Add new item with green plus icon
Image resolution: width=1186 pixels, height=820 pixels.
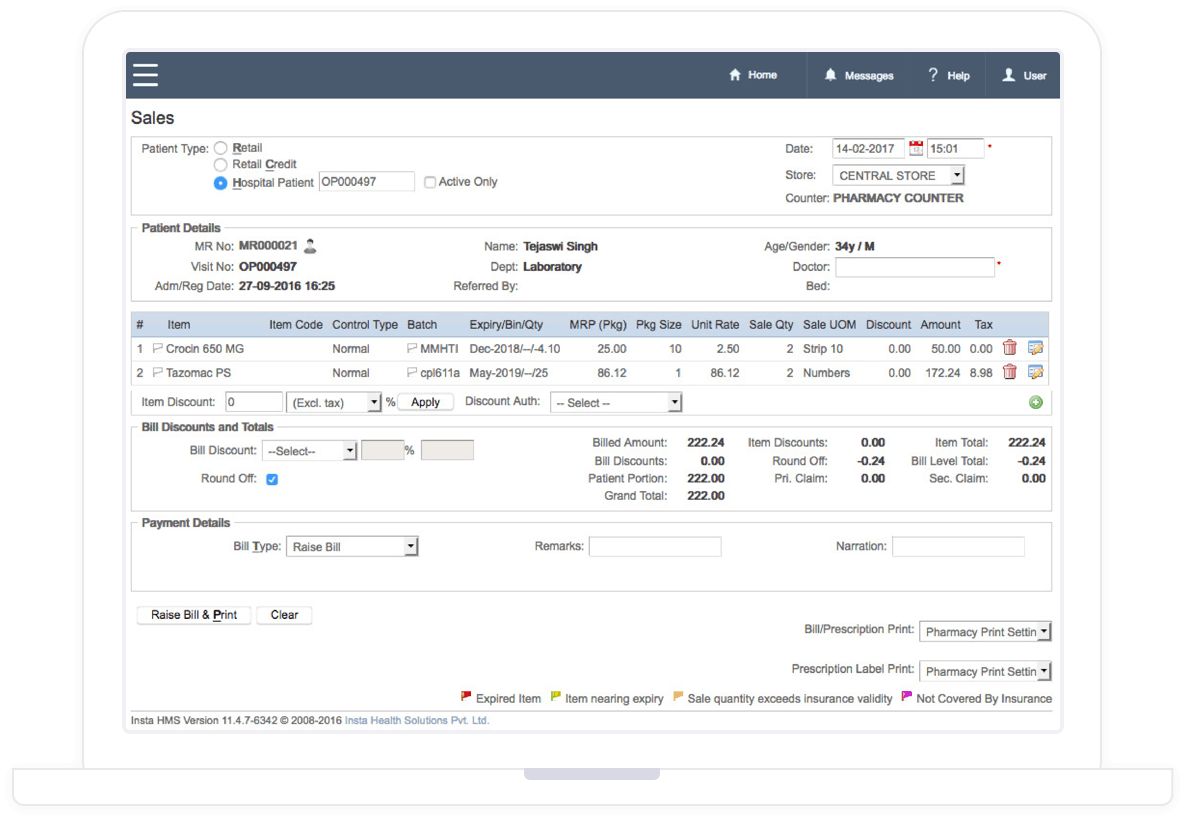pyautogui.click(x=1035, y=402)
